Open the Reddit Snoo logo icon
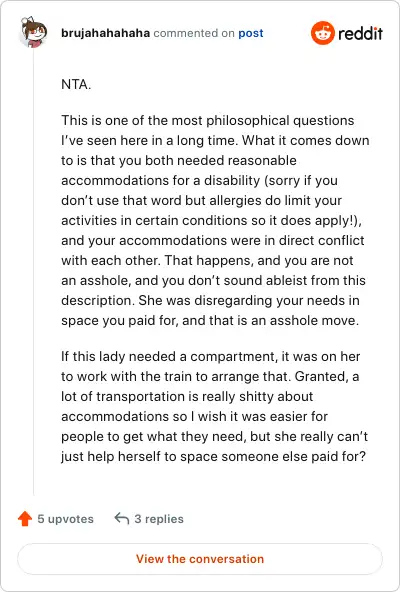Viewport: 400px width, 592px height. [323, 33]
